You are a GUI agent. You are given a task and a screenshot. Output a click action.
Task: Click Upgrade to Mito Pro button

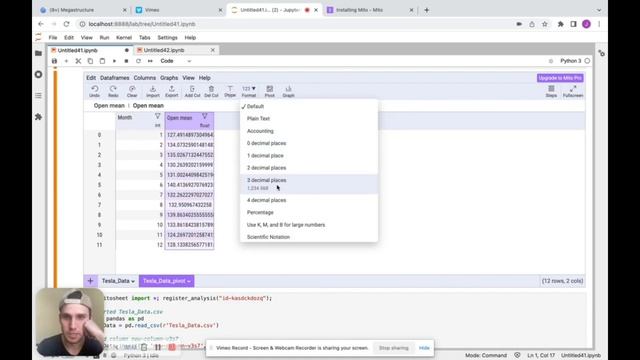point(560,78)
